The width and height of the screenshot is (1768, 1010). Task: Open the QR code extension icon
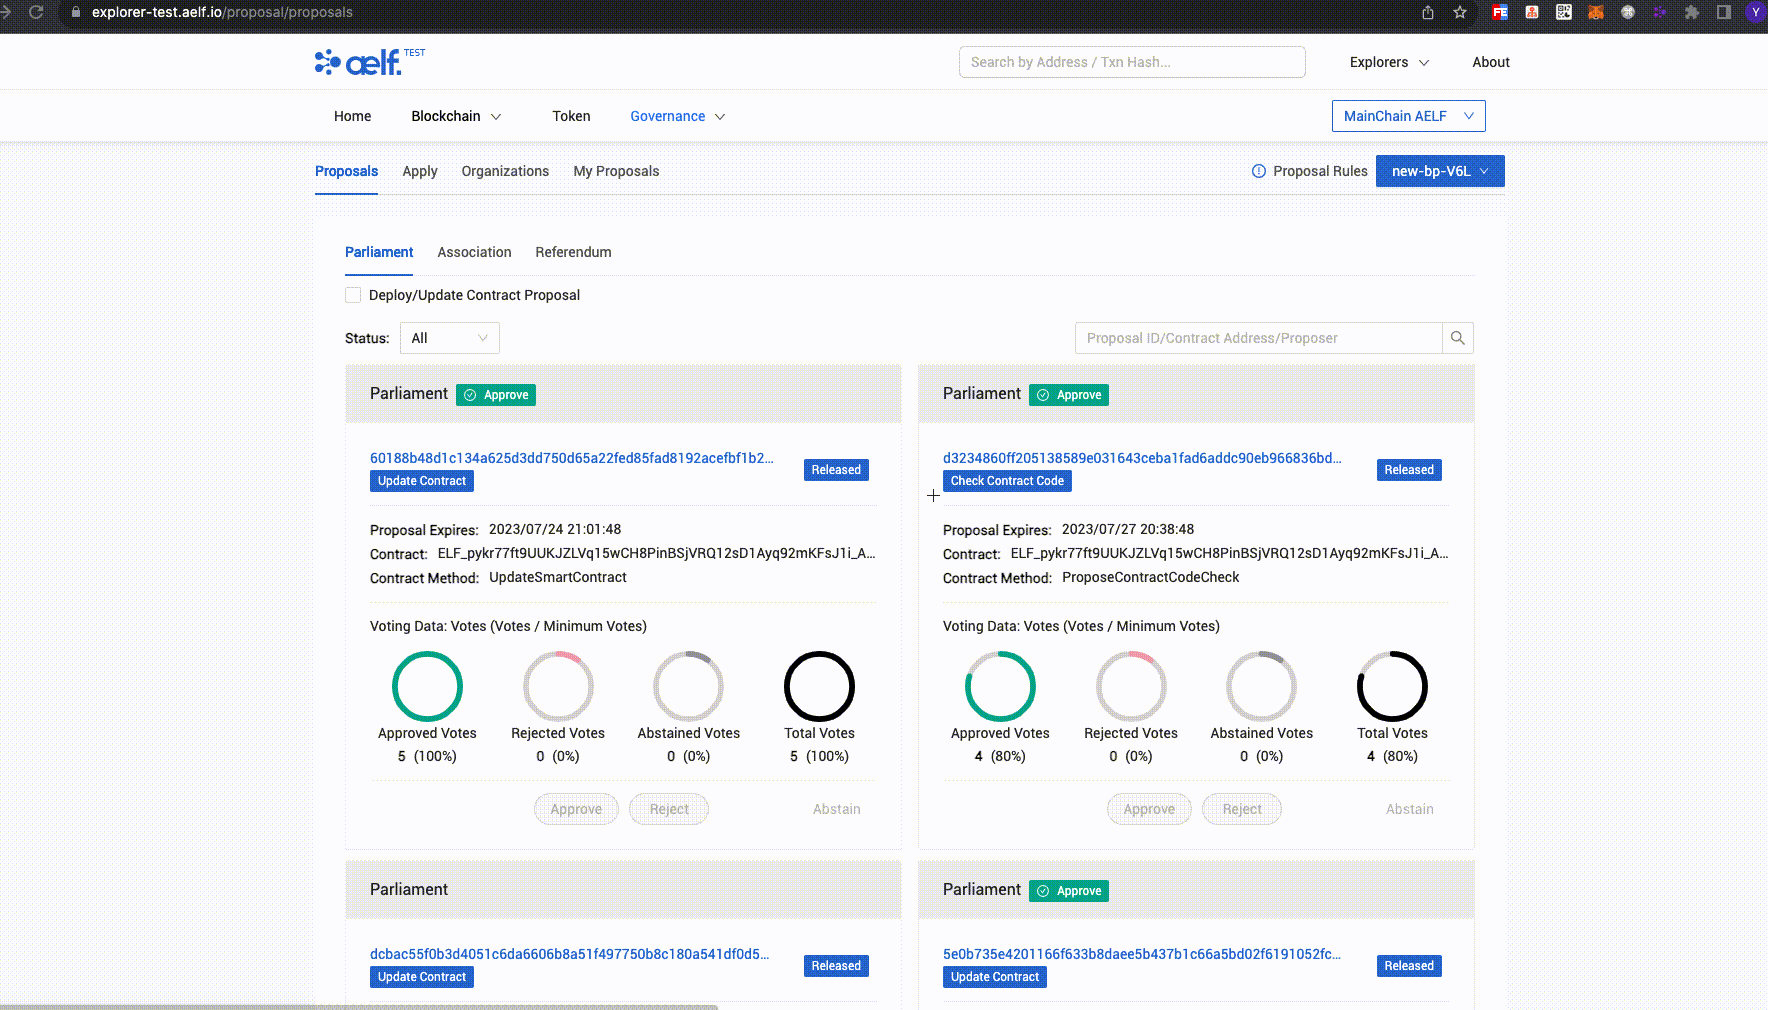click(x=1564, y=12)
